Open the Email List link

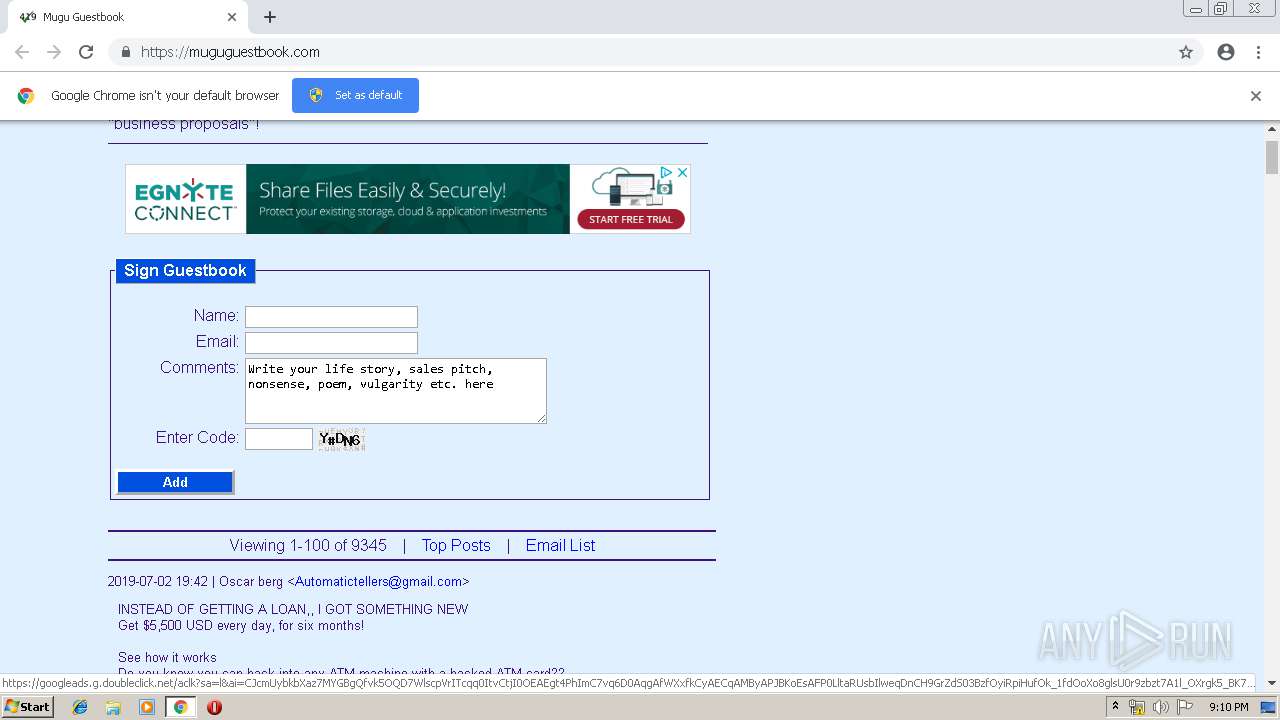point(560,545)
